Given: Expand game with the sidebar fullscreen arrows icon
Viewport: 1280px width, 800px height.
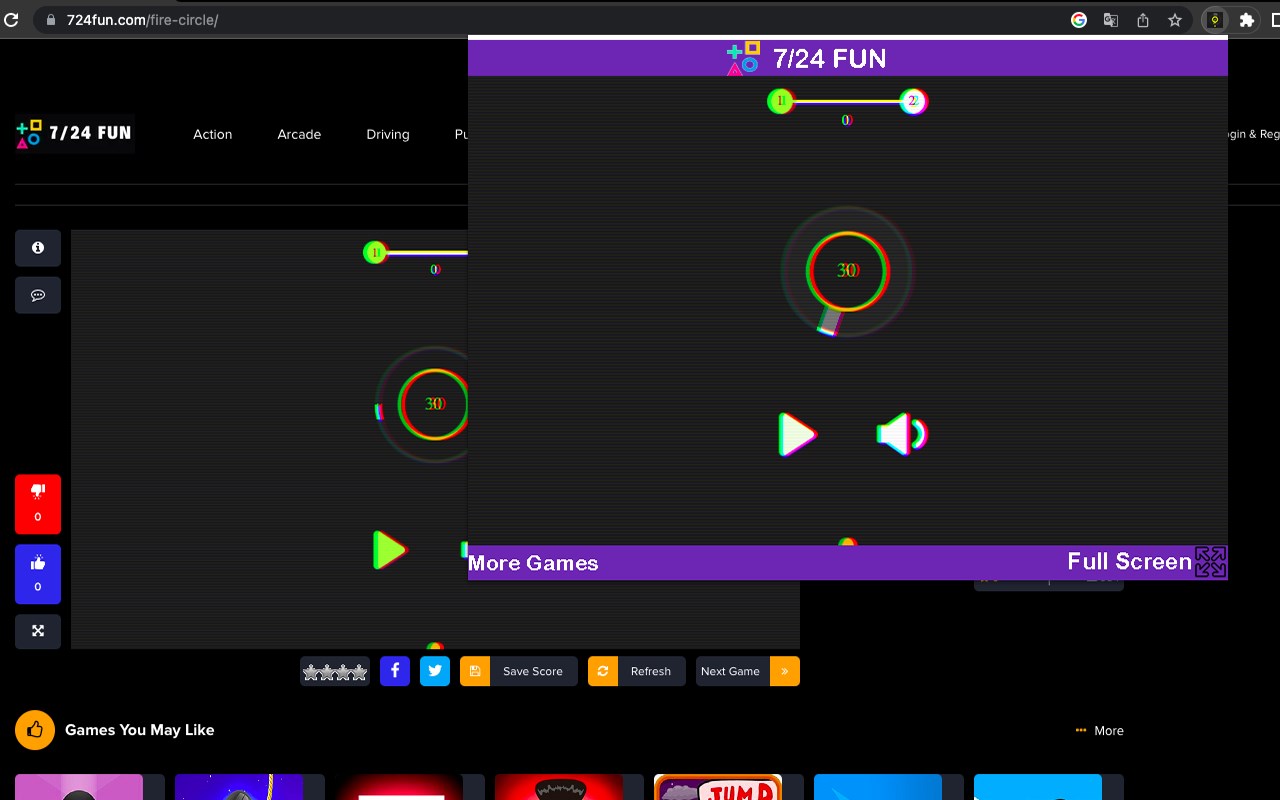Looking at the screenshot, I should click(x=37, y=631).
